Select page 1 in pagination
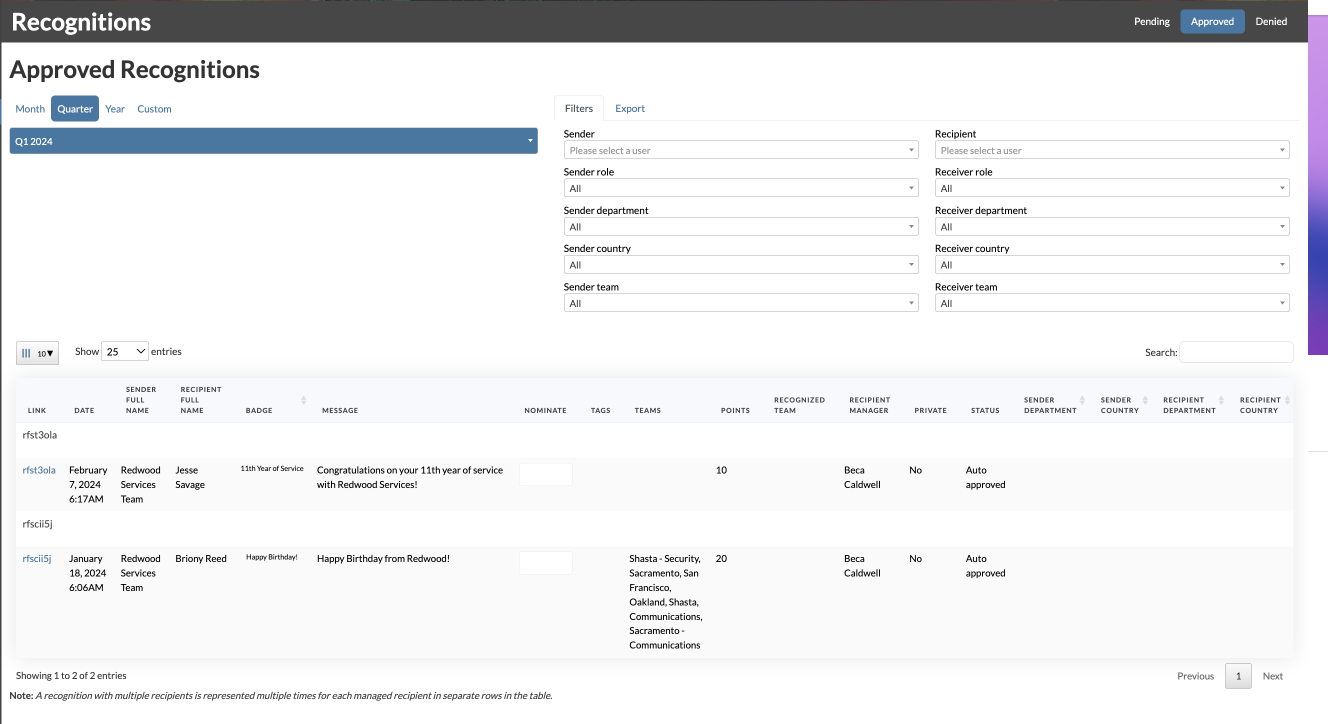The width and height of the screenshot is (1328, 724). [x=1238, y=676]
